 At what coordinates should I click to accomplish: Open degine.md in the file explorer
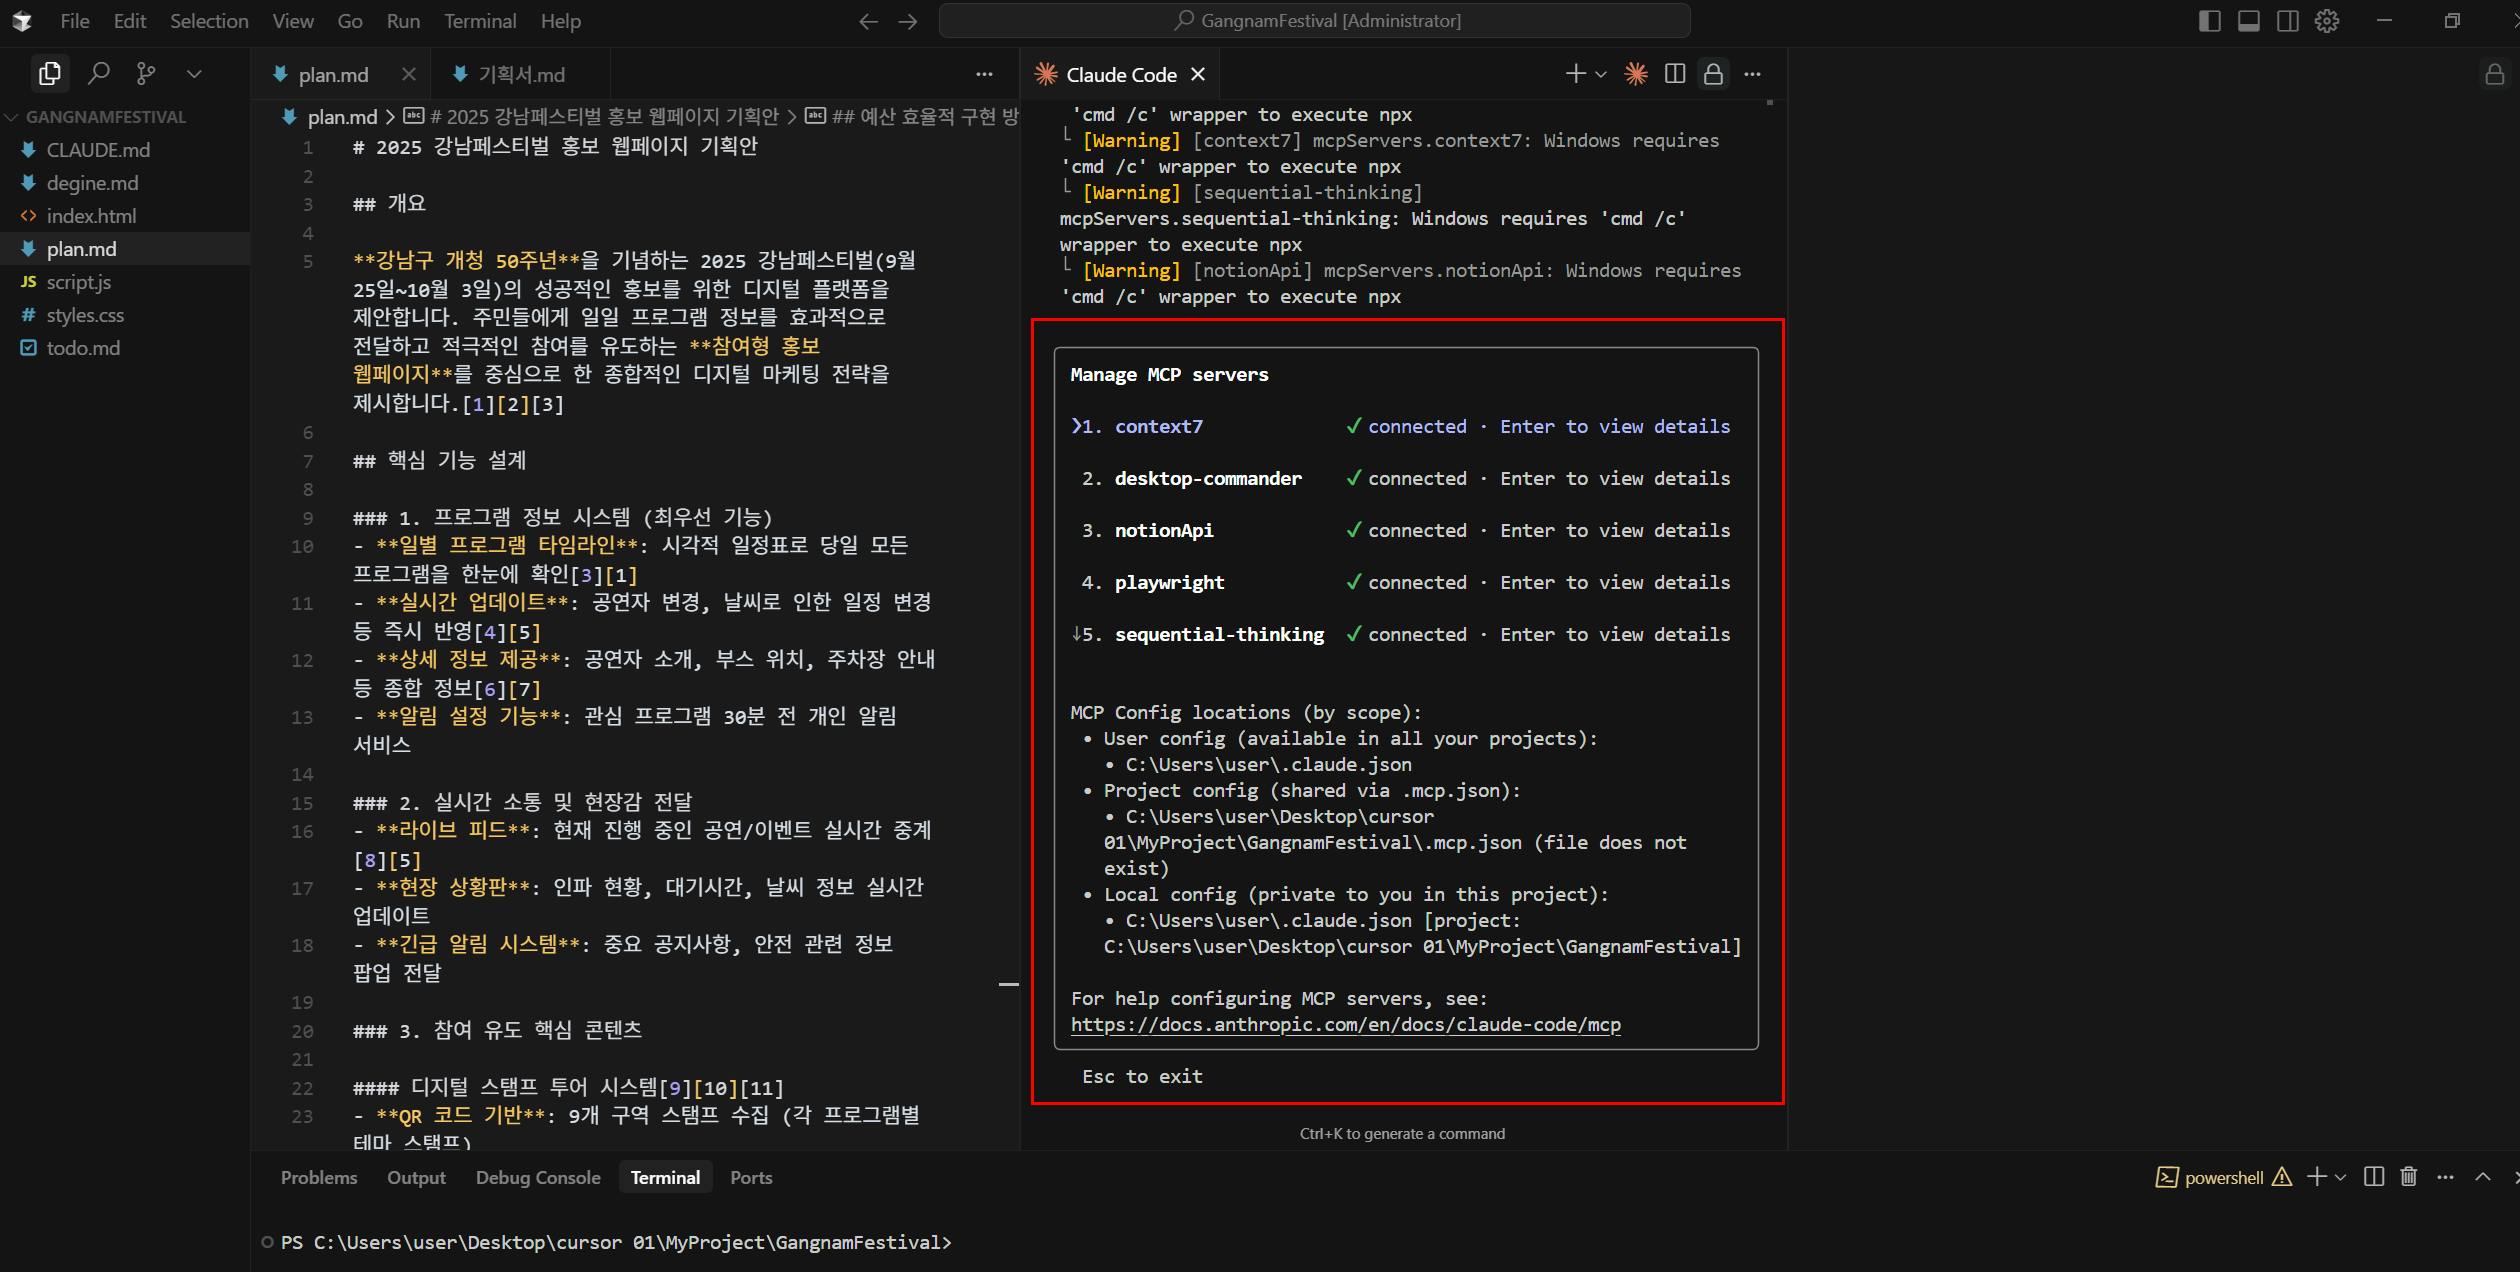(92, 183)
